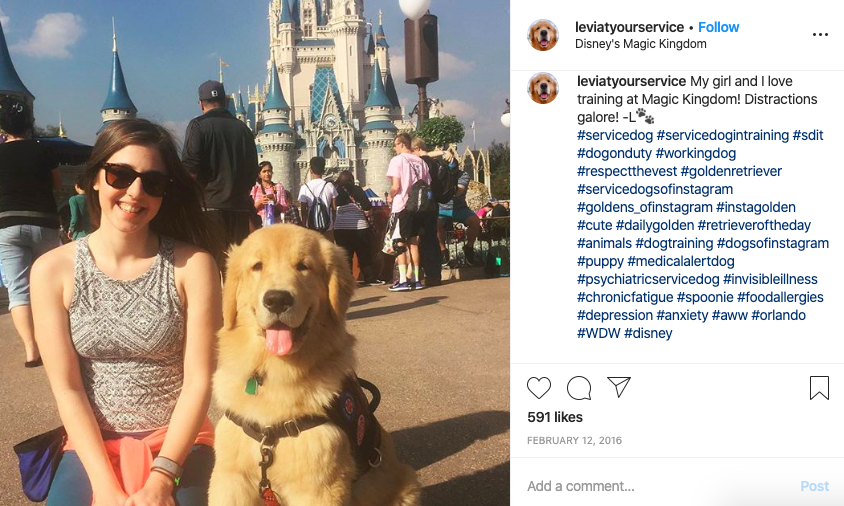
Task: Open #psychiatricservicedog hashtag
Action: tap(648, 279)
